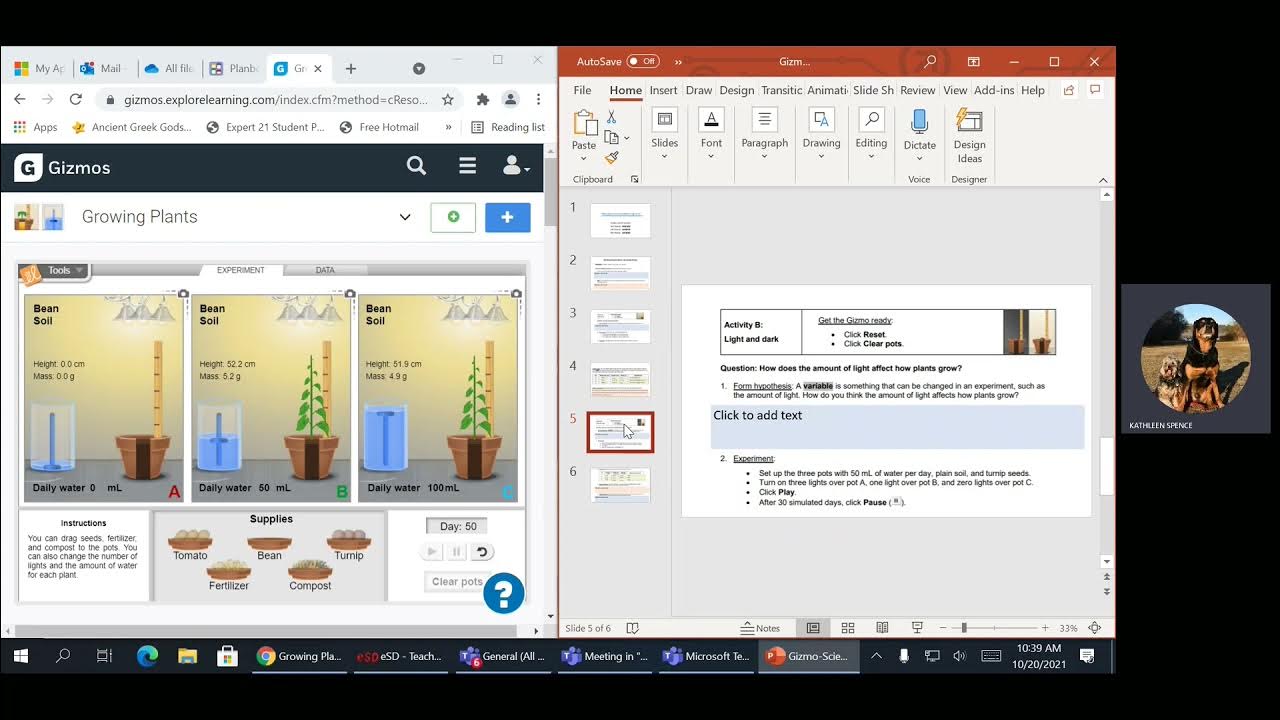This screenshot has height=720, width=1280.
Task: Reload the page in Chrome
Action: (75, 99)
